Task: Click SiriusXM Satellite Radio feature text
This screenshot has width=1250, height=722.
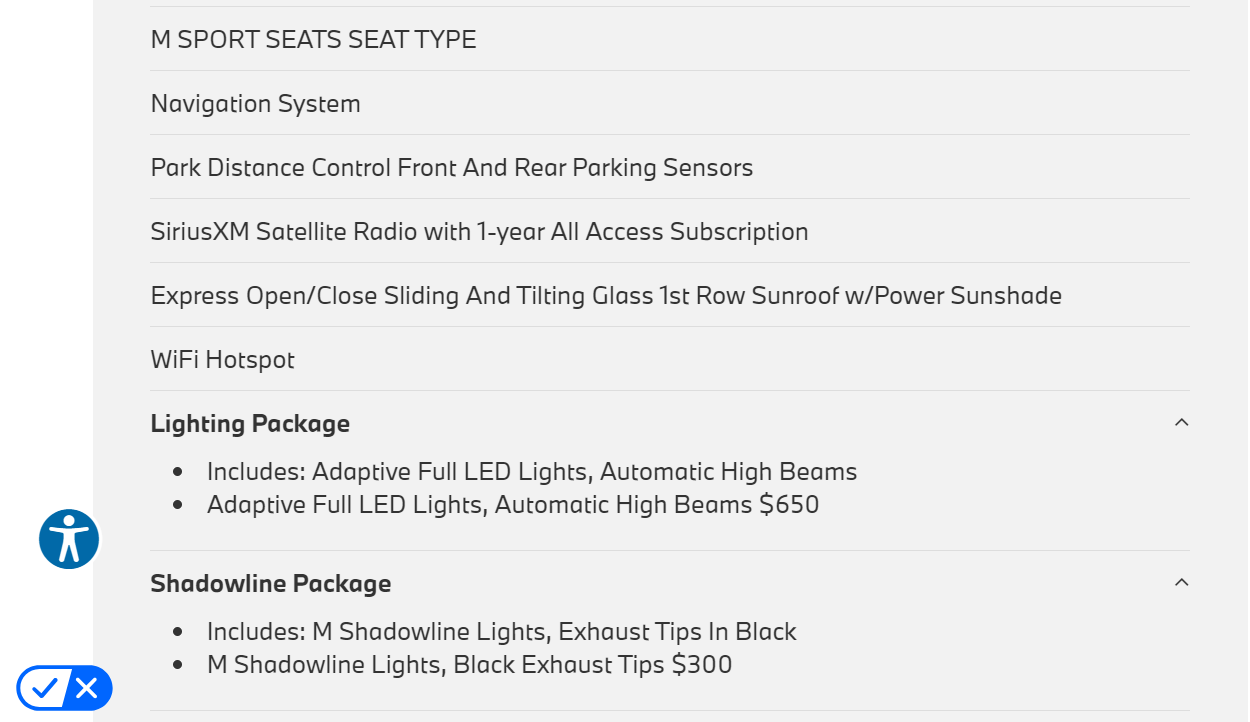Action: pos(479,232)
